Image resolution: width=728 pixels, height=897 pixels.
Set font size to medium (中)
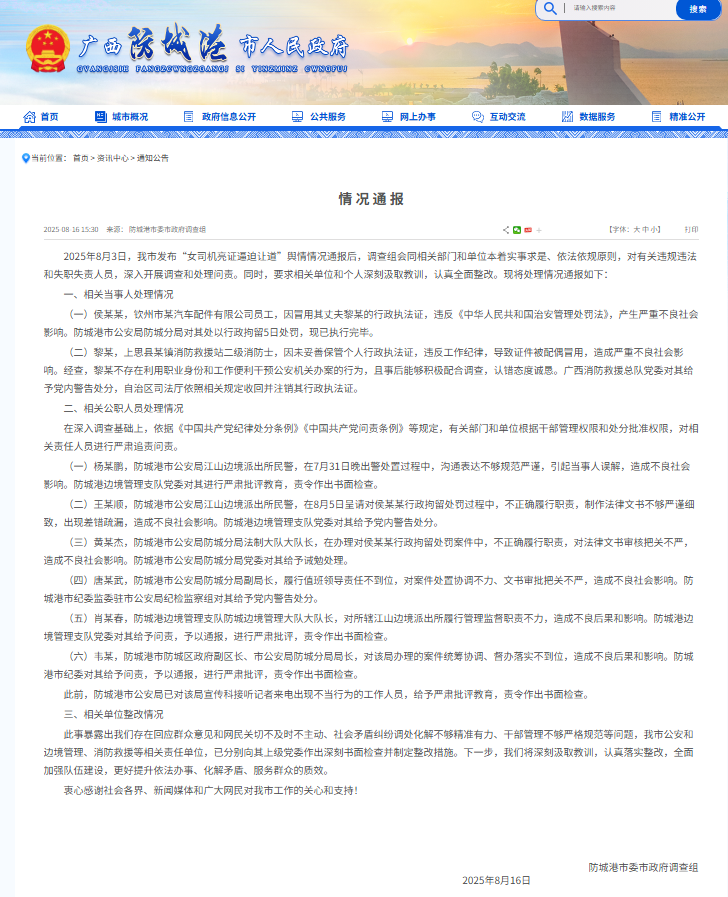click(x=645, y=229)
